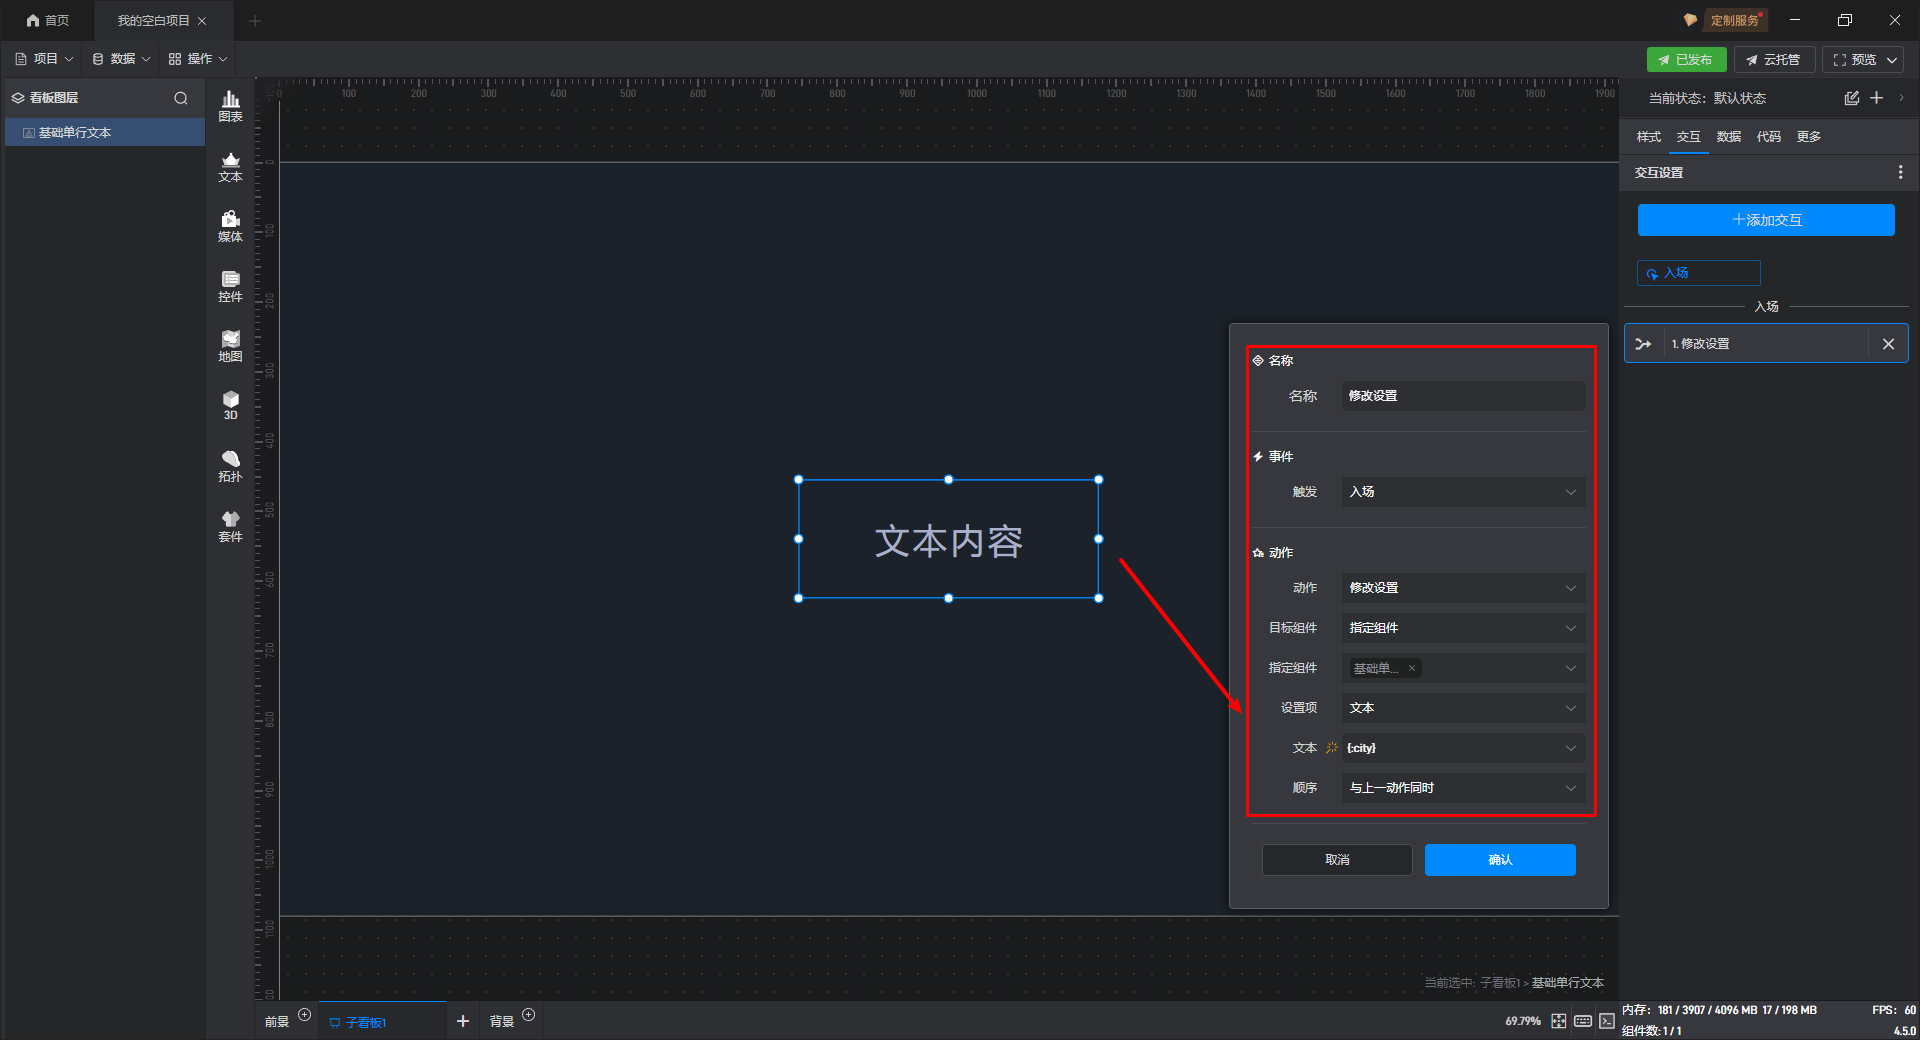Click the 添加交互 add interaction button
This screenshot has height=1040, width=1920.
click(x=1766, y=220)
